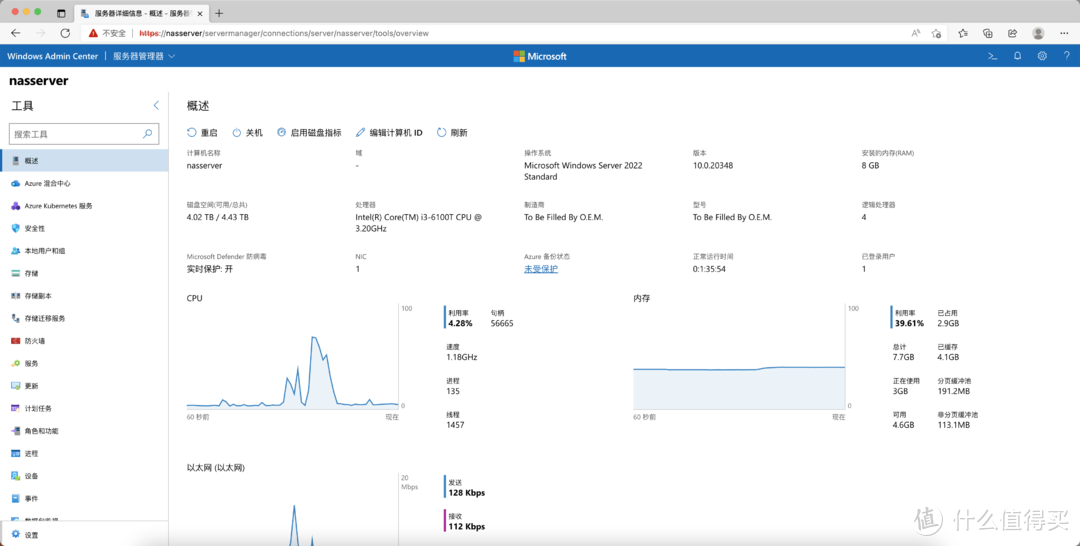Open the 服务 tool
1080x546 pixels.
point(84,364)
